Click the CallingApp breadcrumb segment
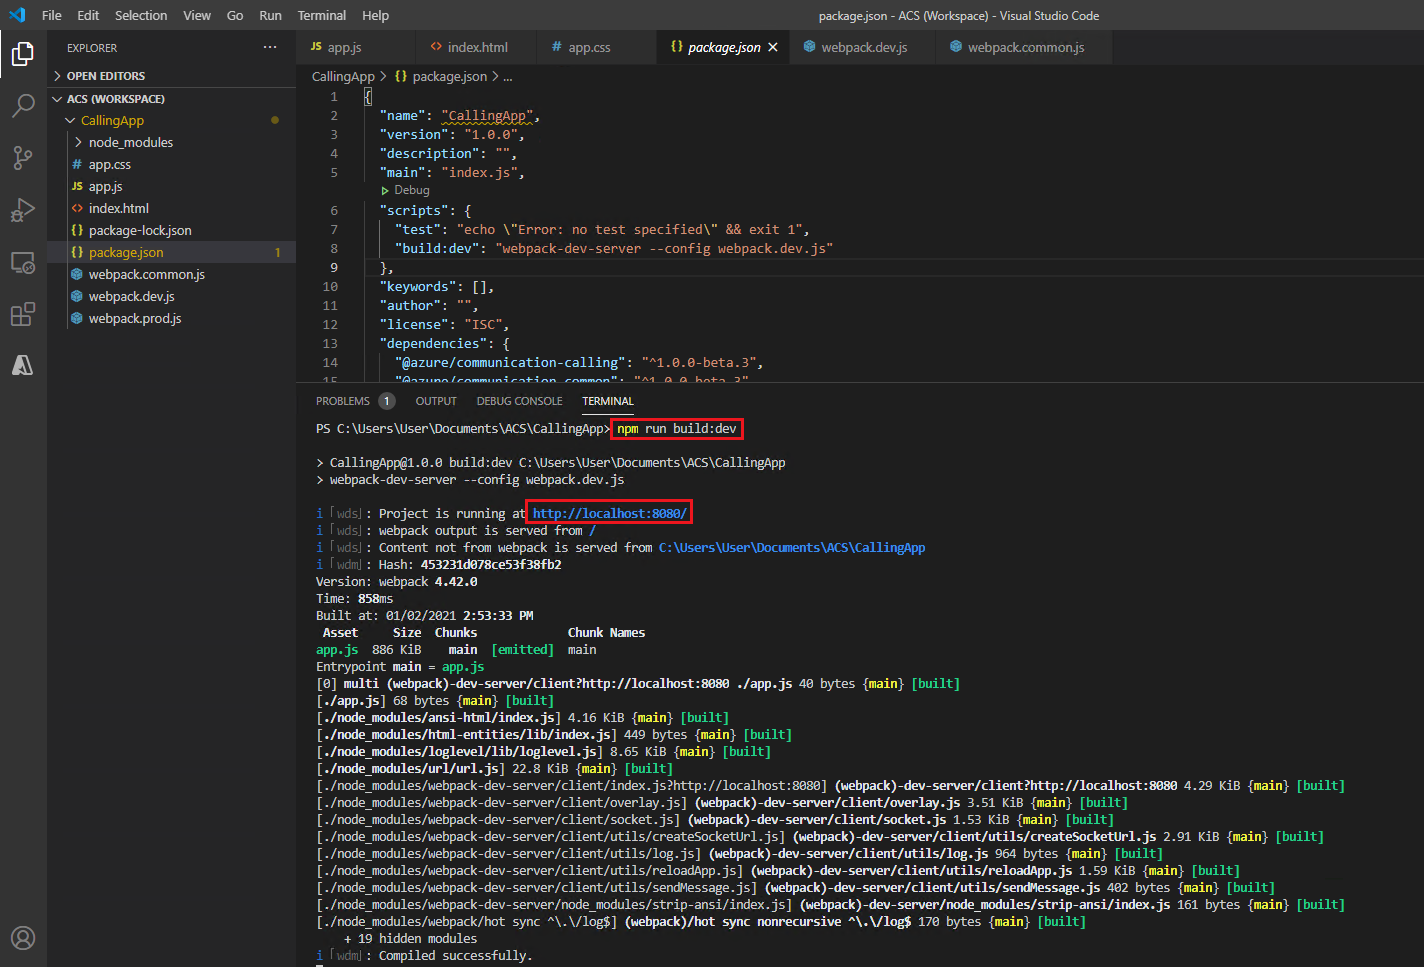1424x967 pixels. click(343, 76)
